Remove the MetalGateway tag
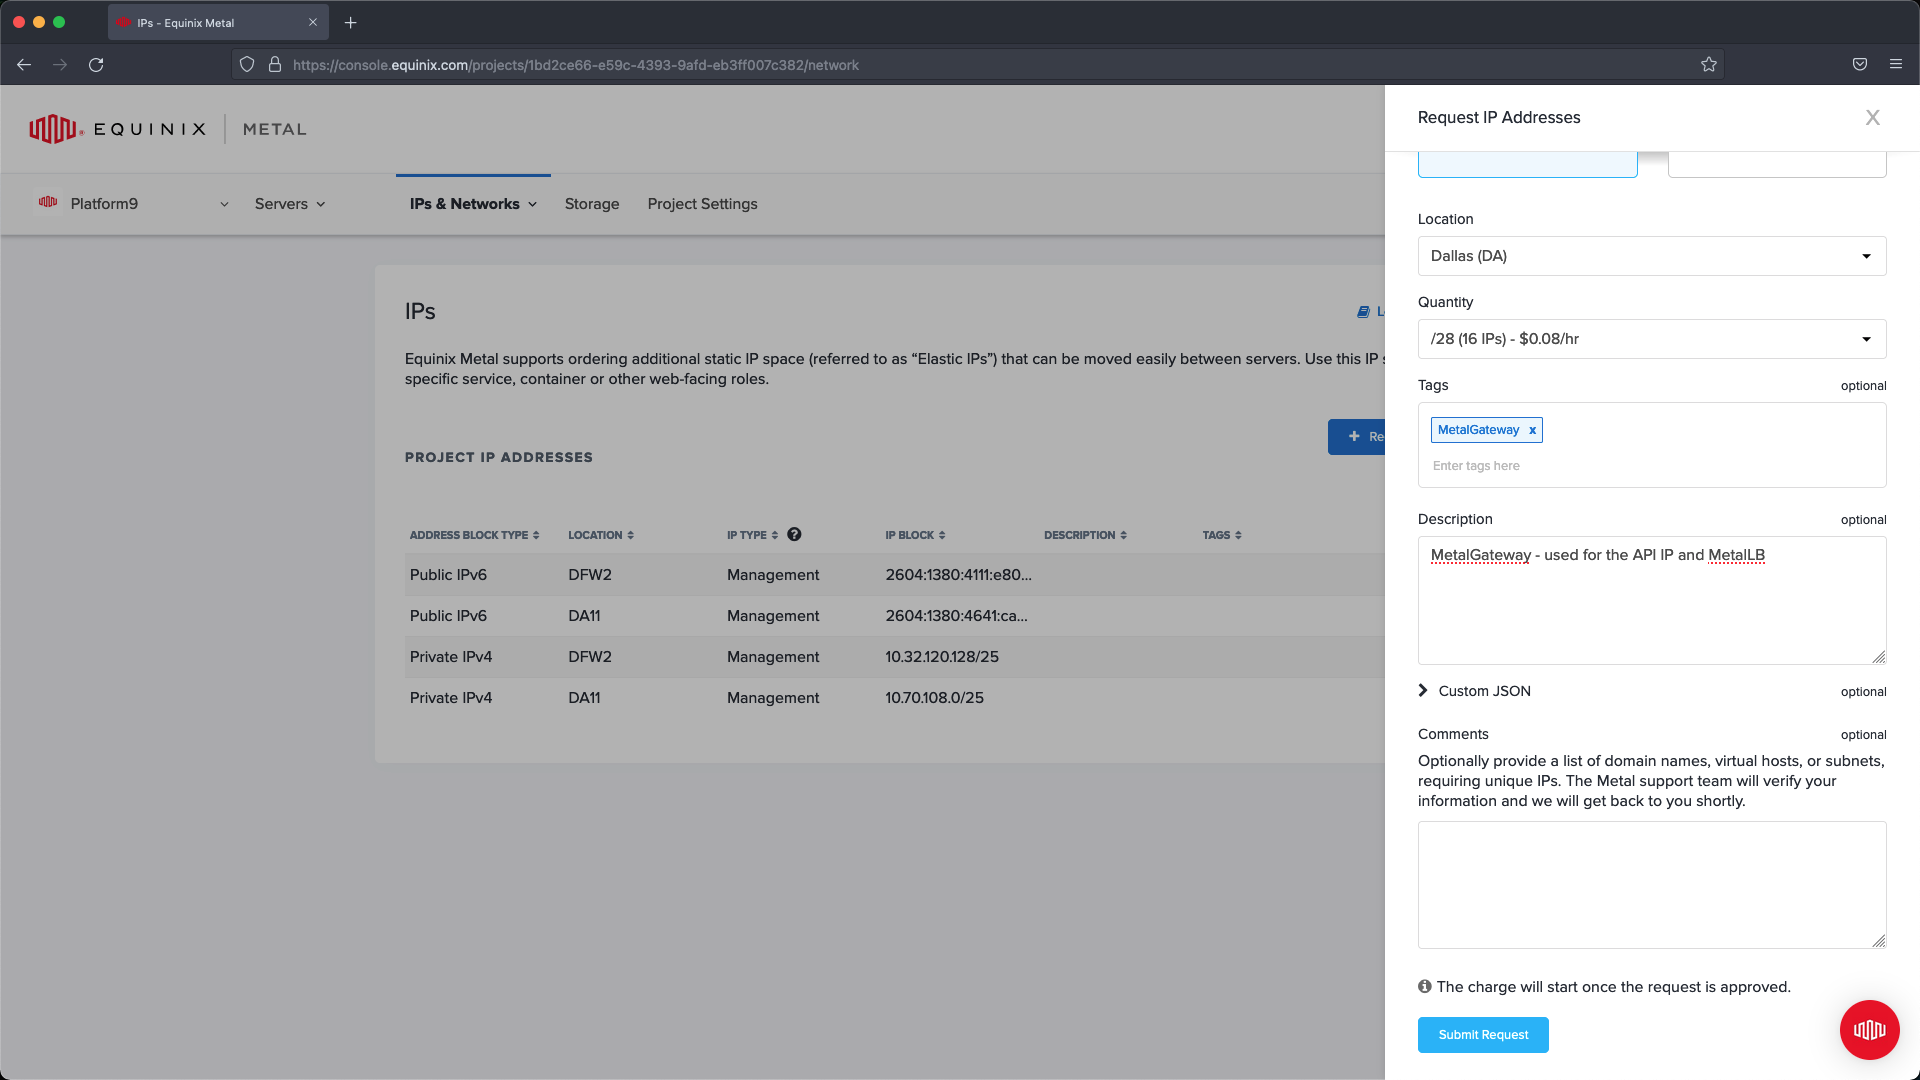The height and width of the screenshot is (1080, 1920). [x=1532, y=430]
